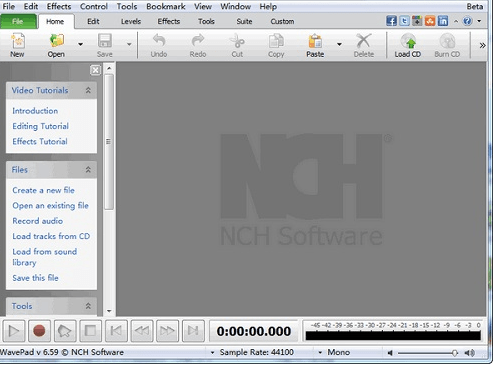Open the Bookmark menu
The width and height of the screenshot is (496, 371).
(166, 6)
